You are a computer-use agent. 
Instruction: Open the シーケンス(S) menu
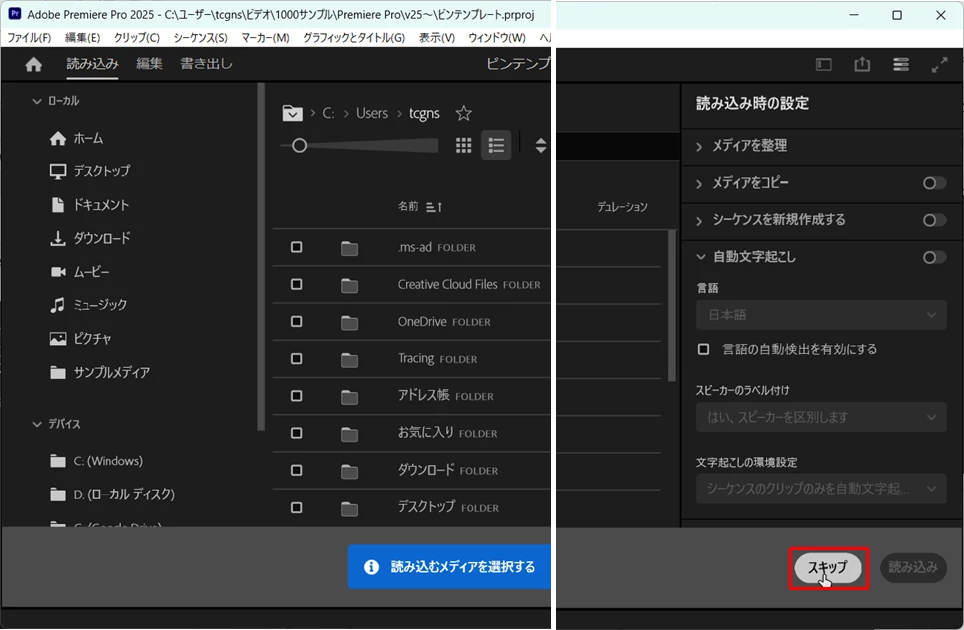click(200, 37)
